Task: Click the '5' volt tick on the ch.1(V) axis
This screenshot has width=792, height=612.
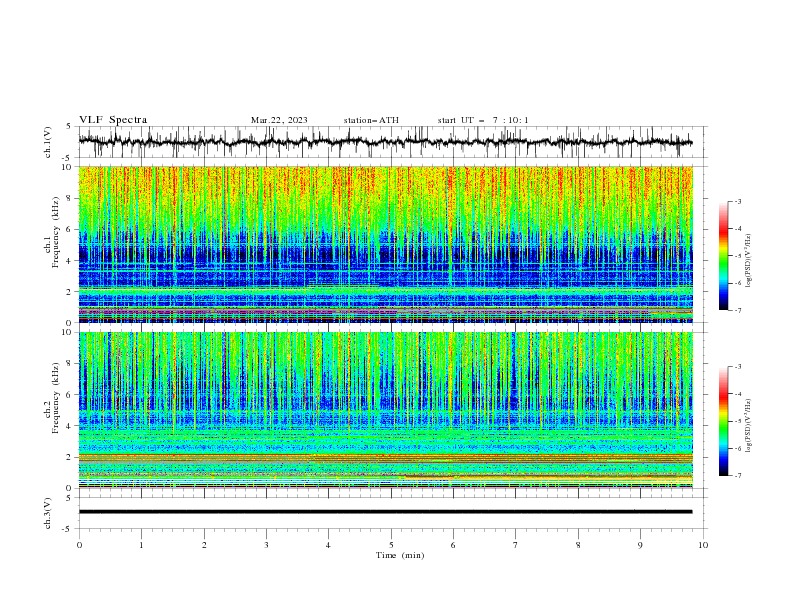Action: point(69,127)
